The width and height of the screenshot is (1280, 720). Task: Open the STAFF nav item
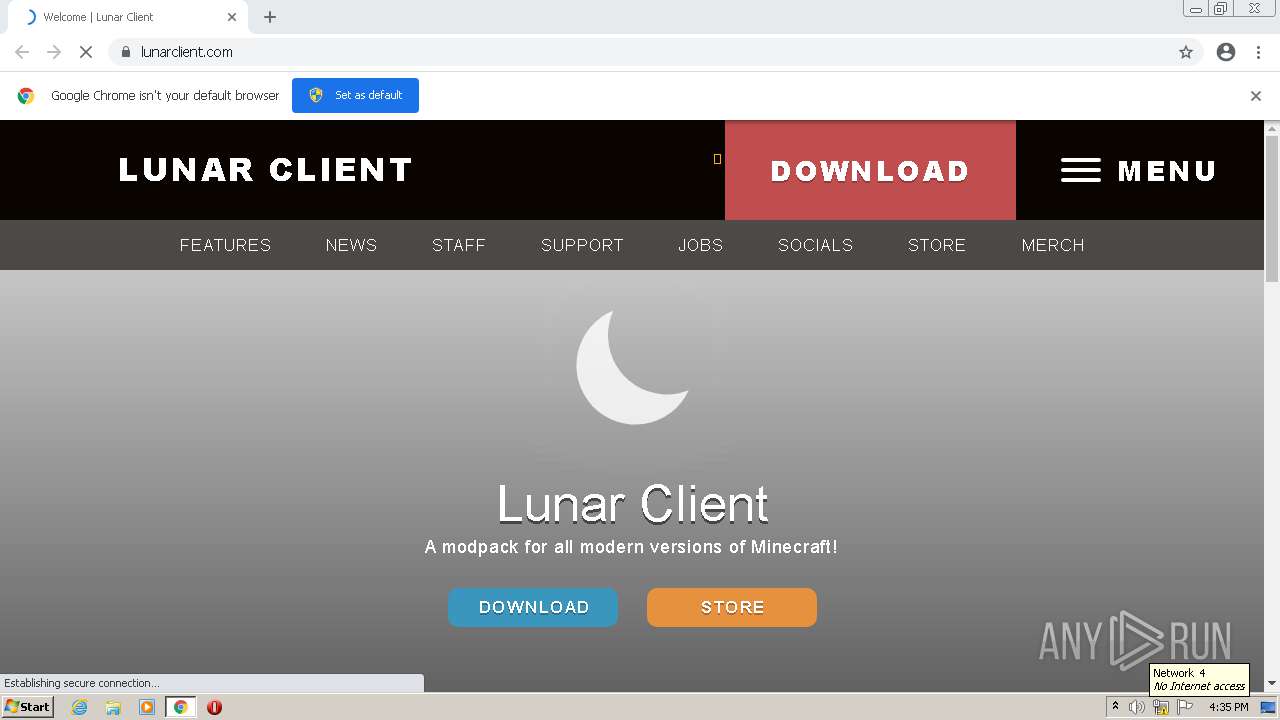pos(459,245)
